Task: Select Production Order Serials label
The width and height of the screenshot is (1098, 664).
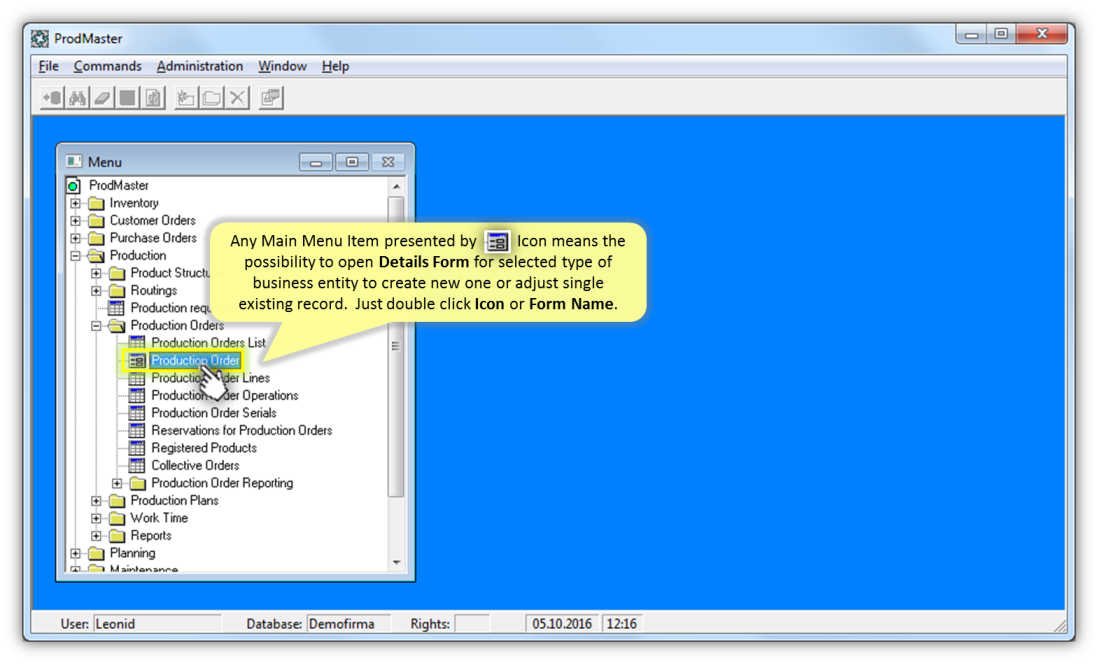Action: (214, 413)
